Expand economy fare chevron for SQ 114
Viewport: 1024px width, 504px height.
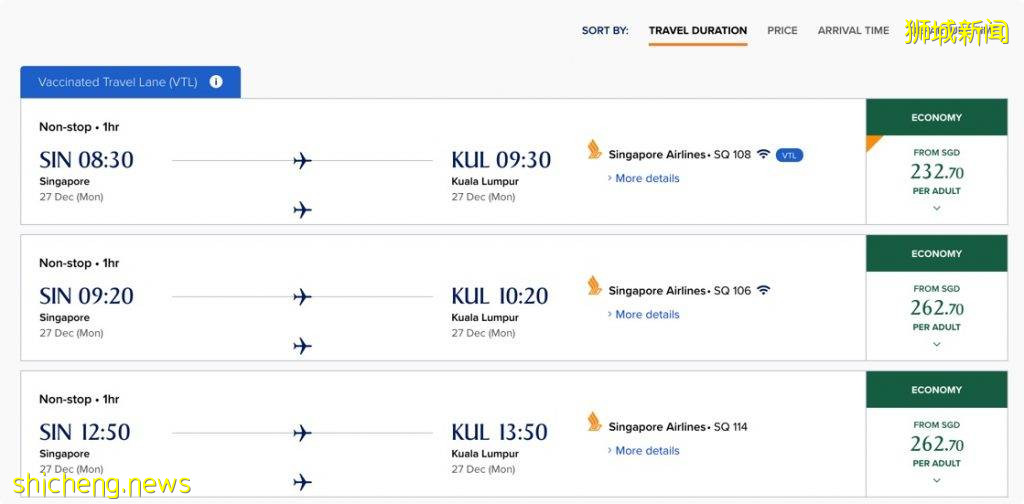click(936, 481)
